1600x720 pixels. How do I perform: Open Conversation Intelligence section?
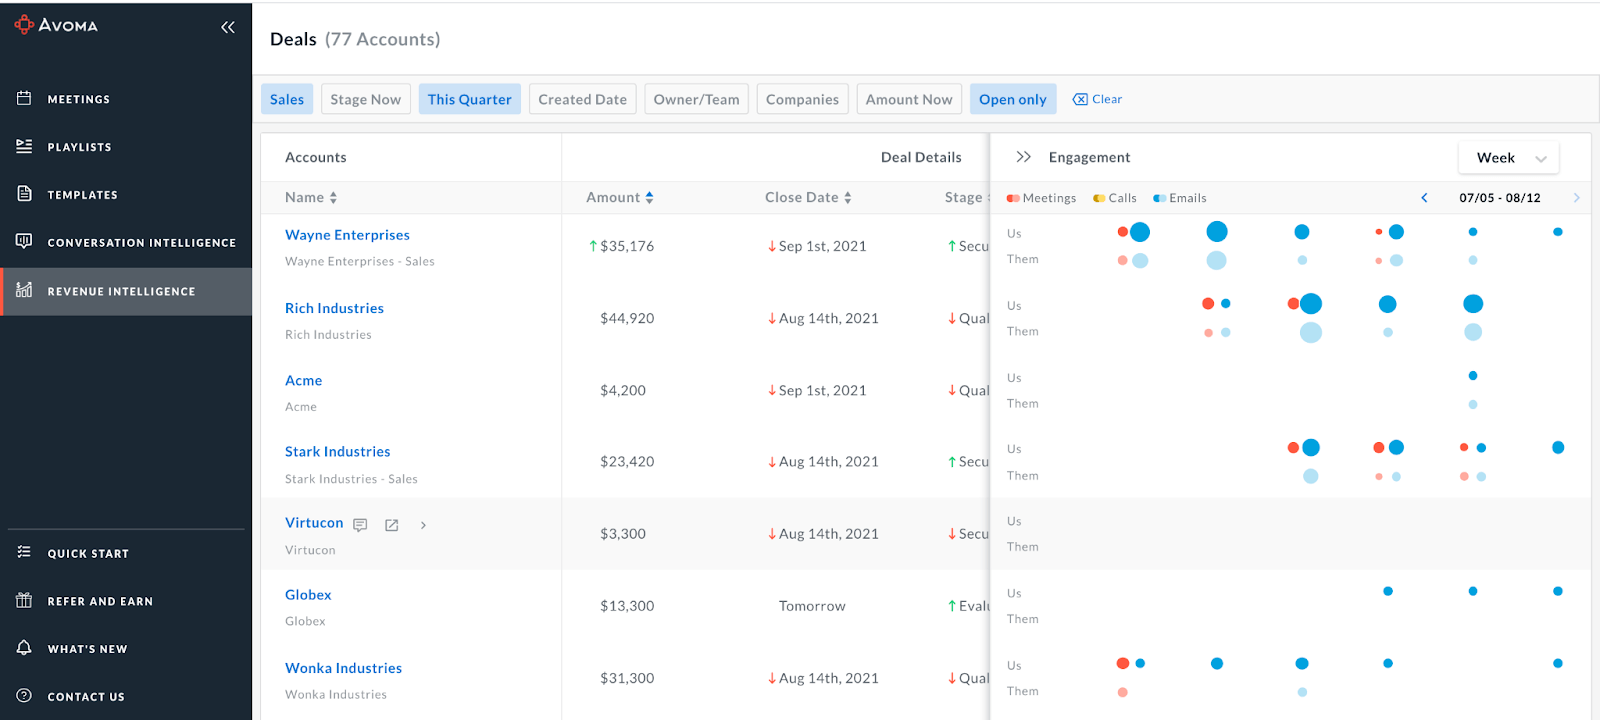tap(141, 243)
